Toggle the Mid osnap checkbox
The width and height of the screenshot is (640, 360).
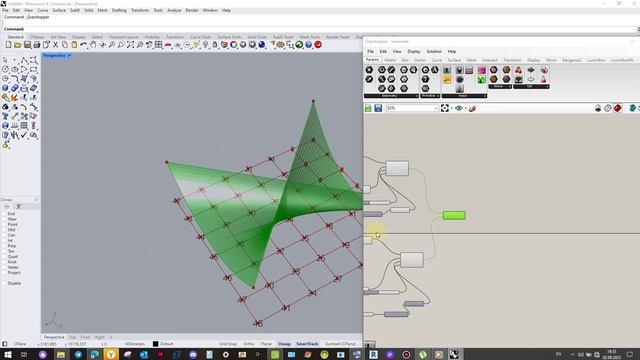4,230
